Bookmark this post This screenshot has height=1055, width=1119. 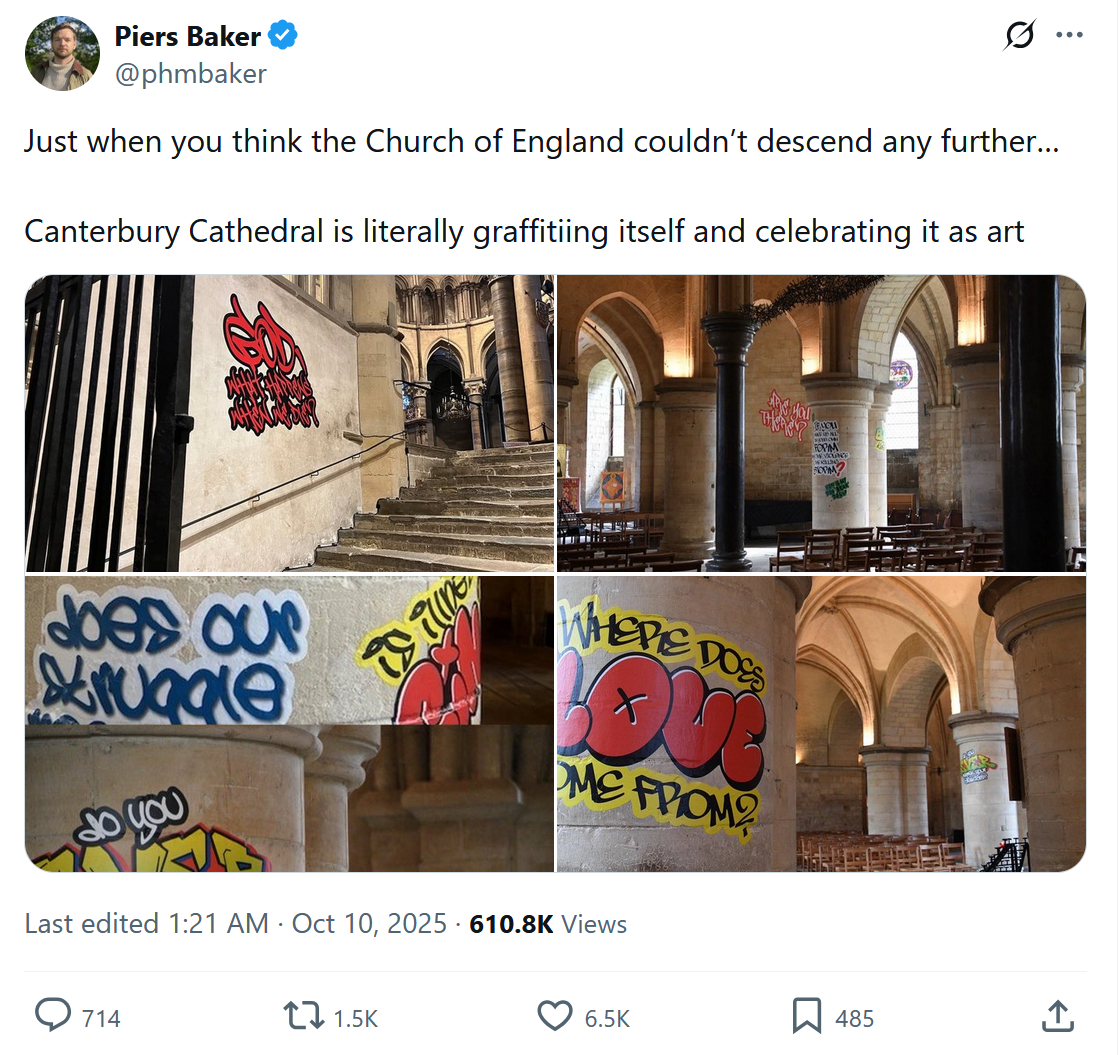(x=806, y=1016)
